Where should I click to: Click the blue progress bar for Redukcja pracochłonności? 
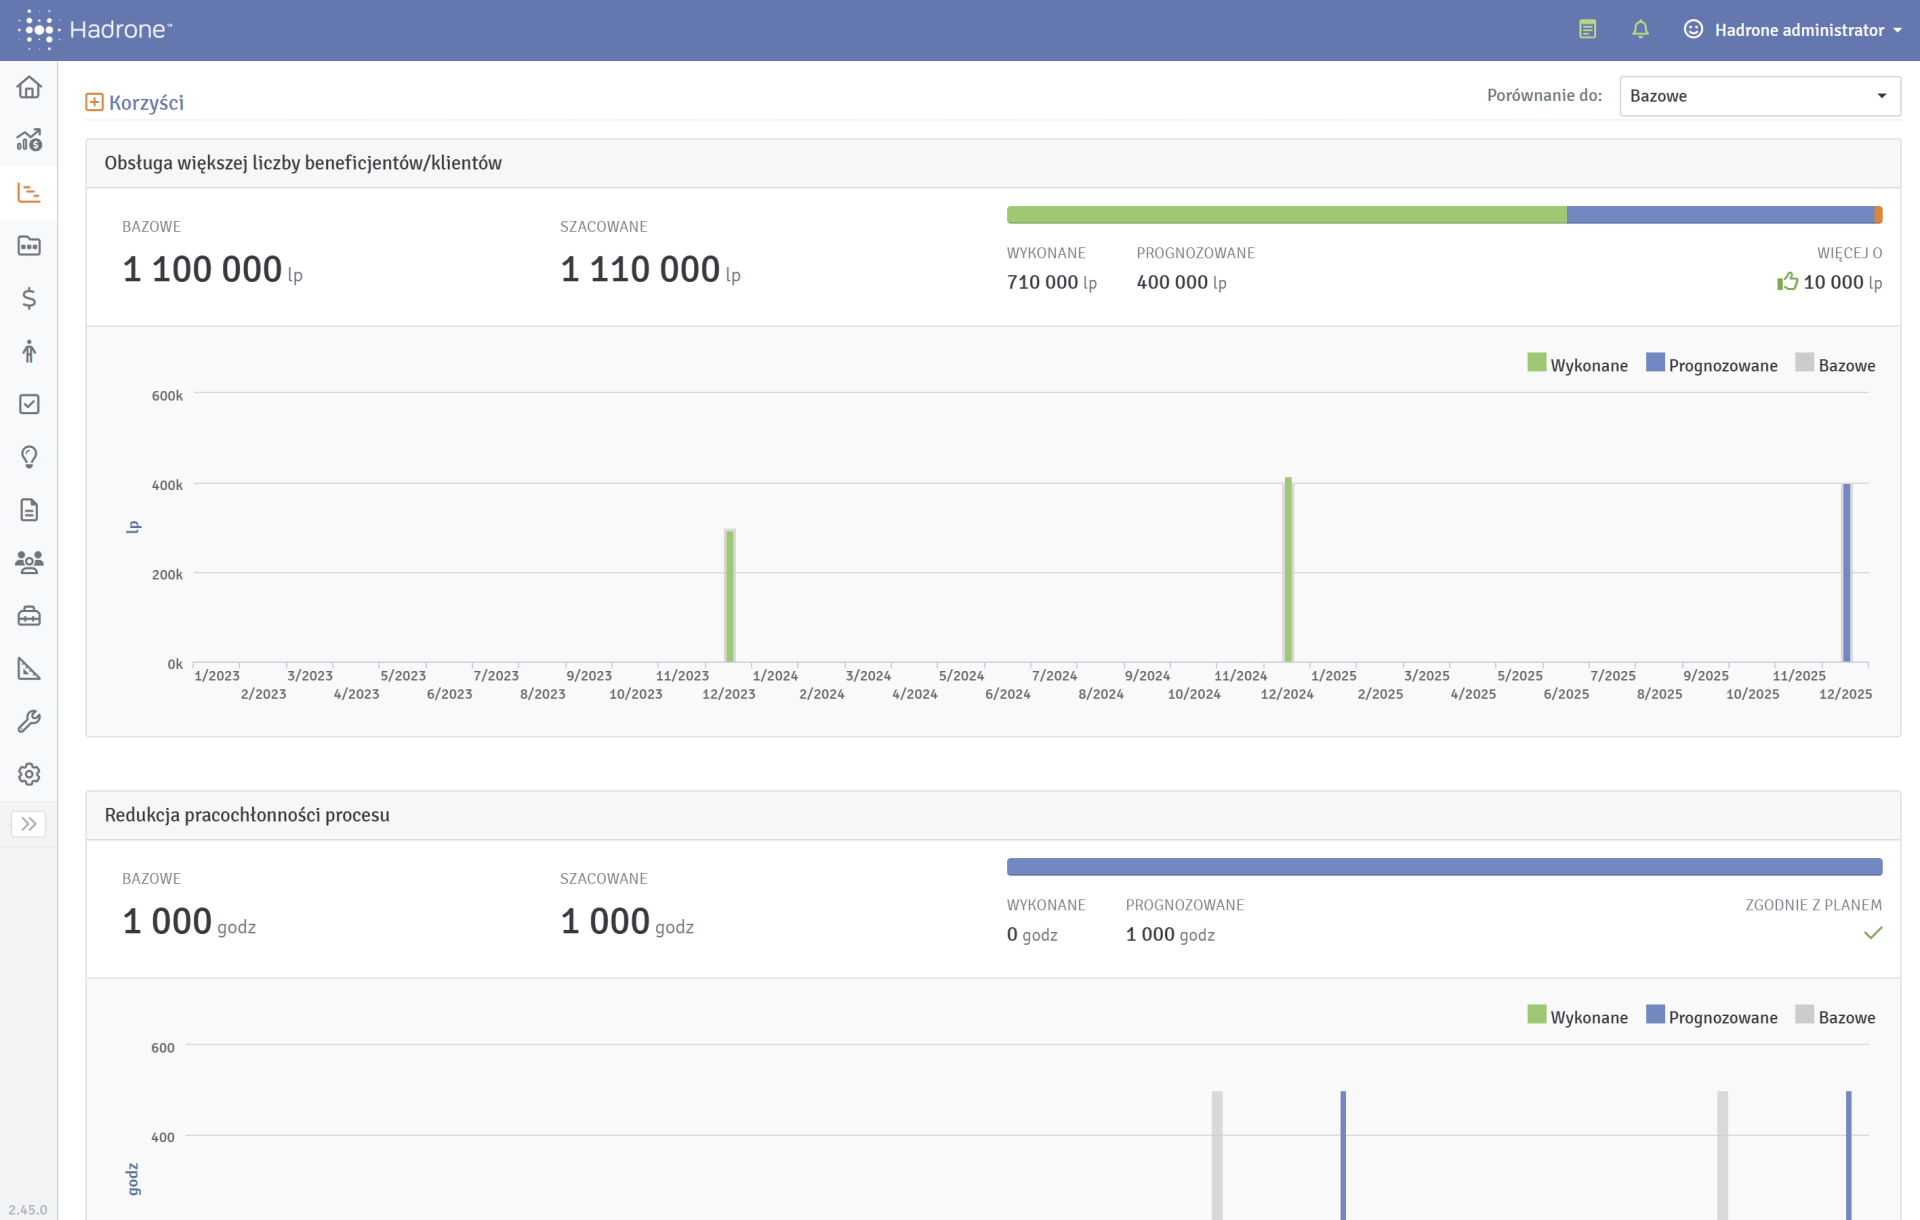[1444, 867]
